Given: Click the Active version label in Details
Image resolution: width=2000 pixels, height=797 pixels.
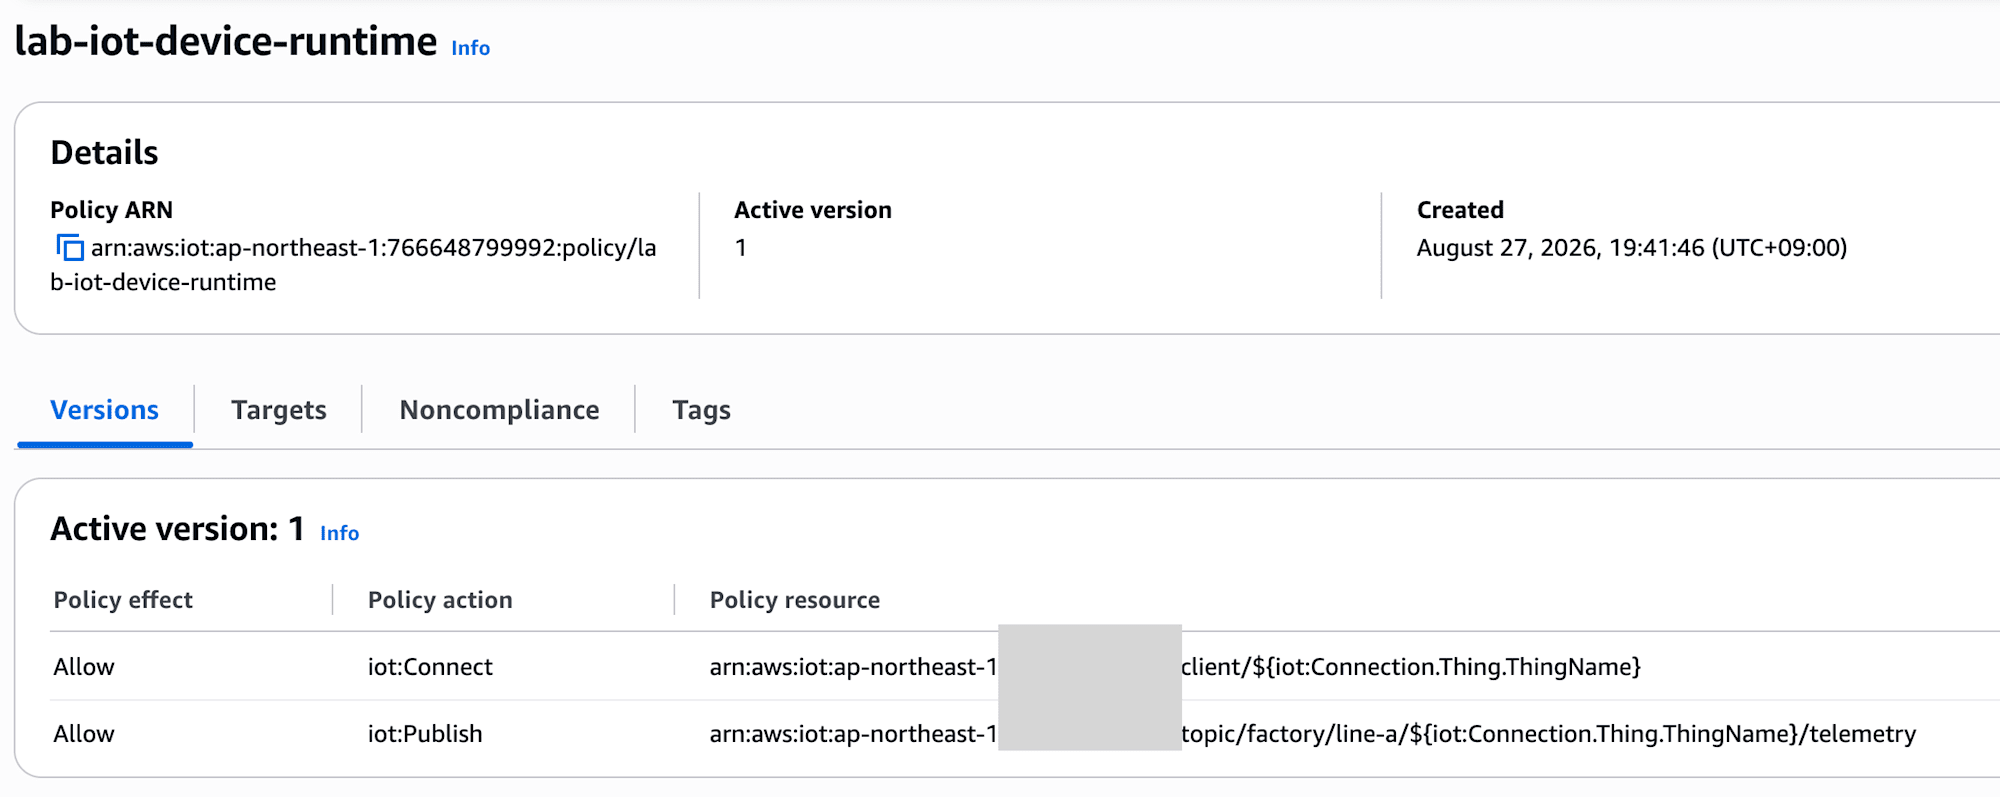Looking at the screenshot, I should [x=813, y=210].
